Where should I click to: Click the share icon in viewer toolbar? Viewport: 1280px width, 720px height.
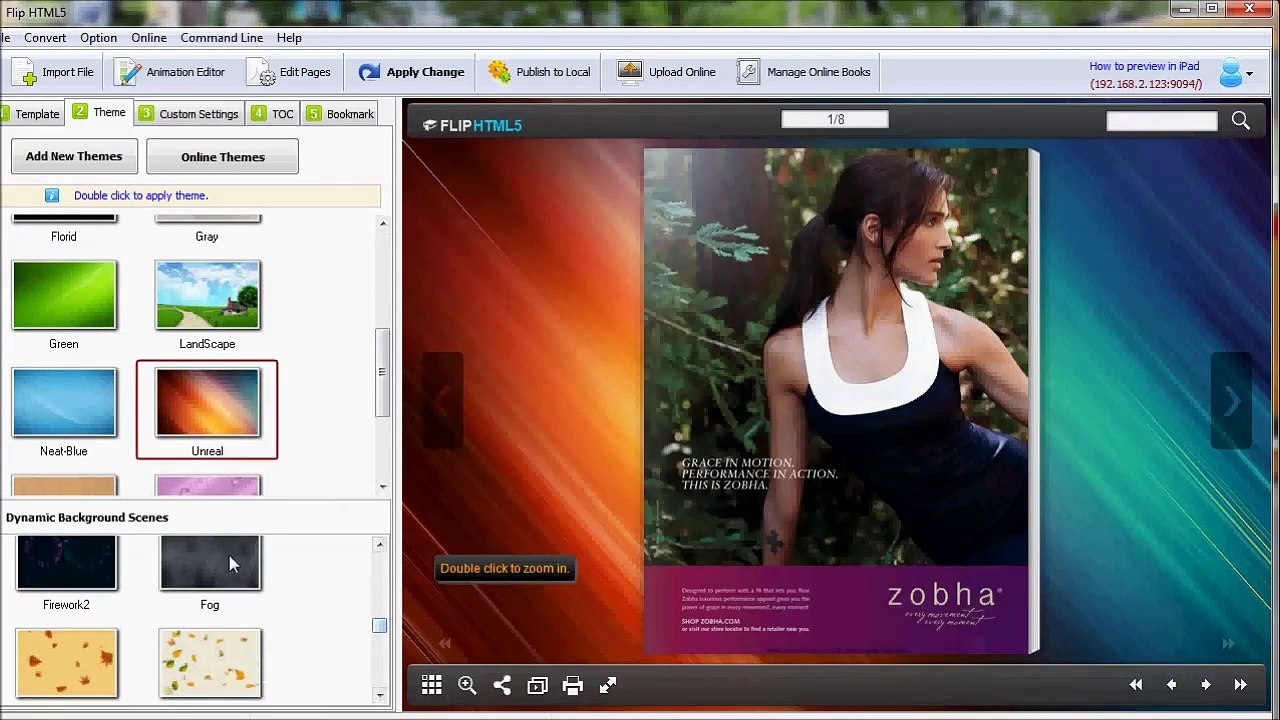pos(502,685)
